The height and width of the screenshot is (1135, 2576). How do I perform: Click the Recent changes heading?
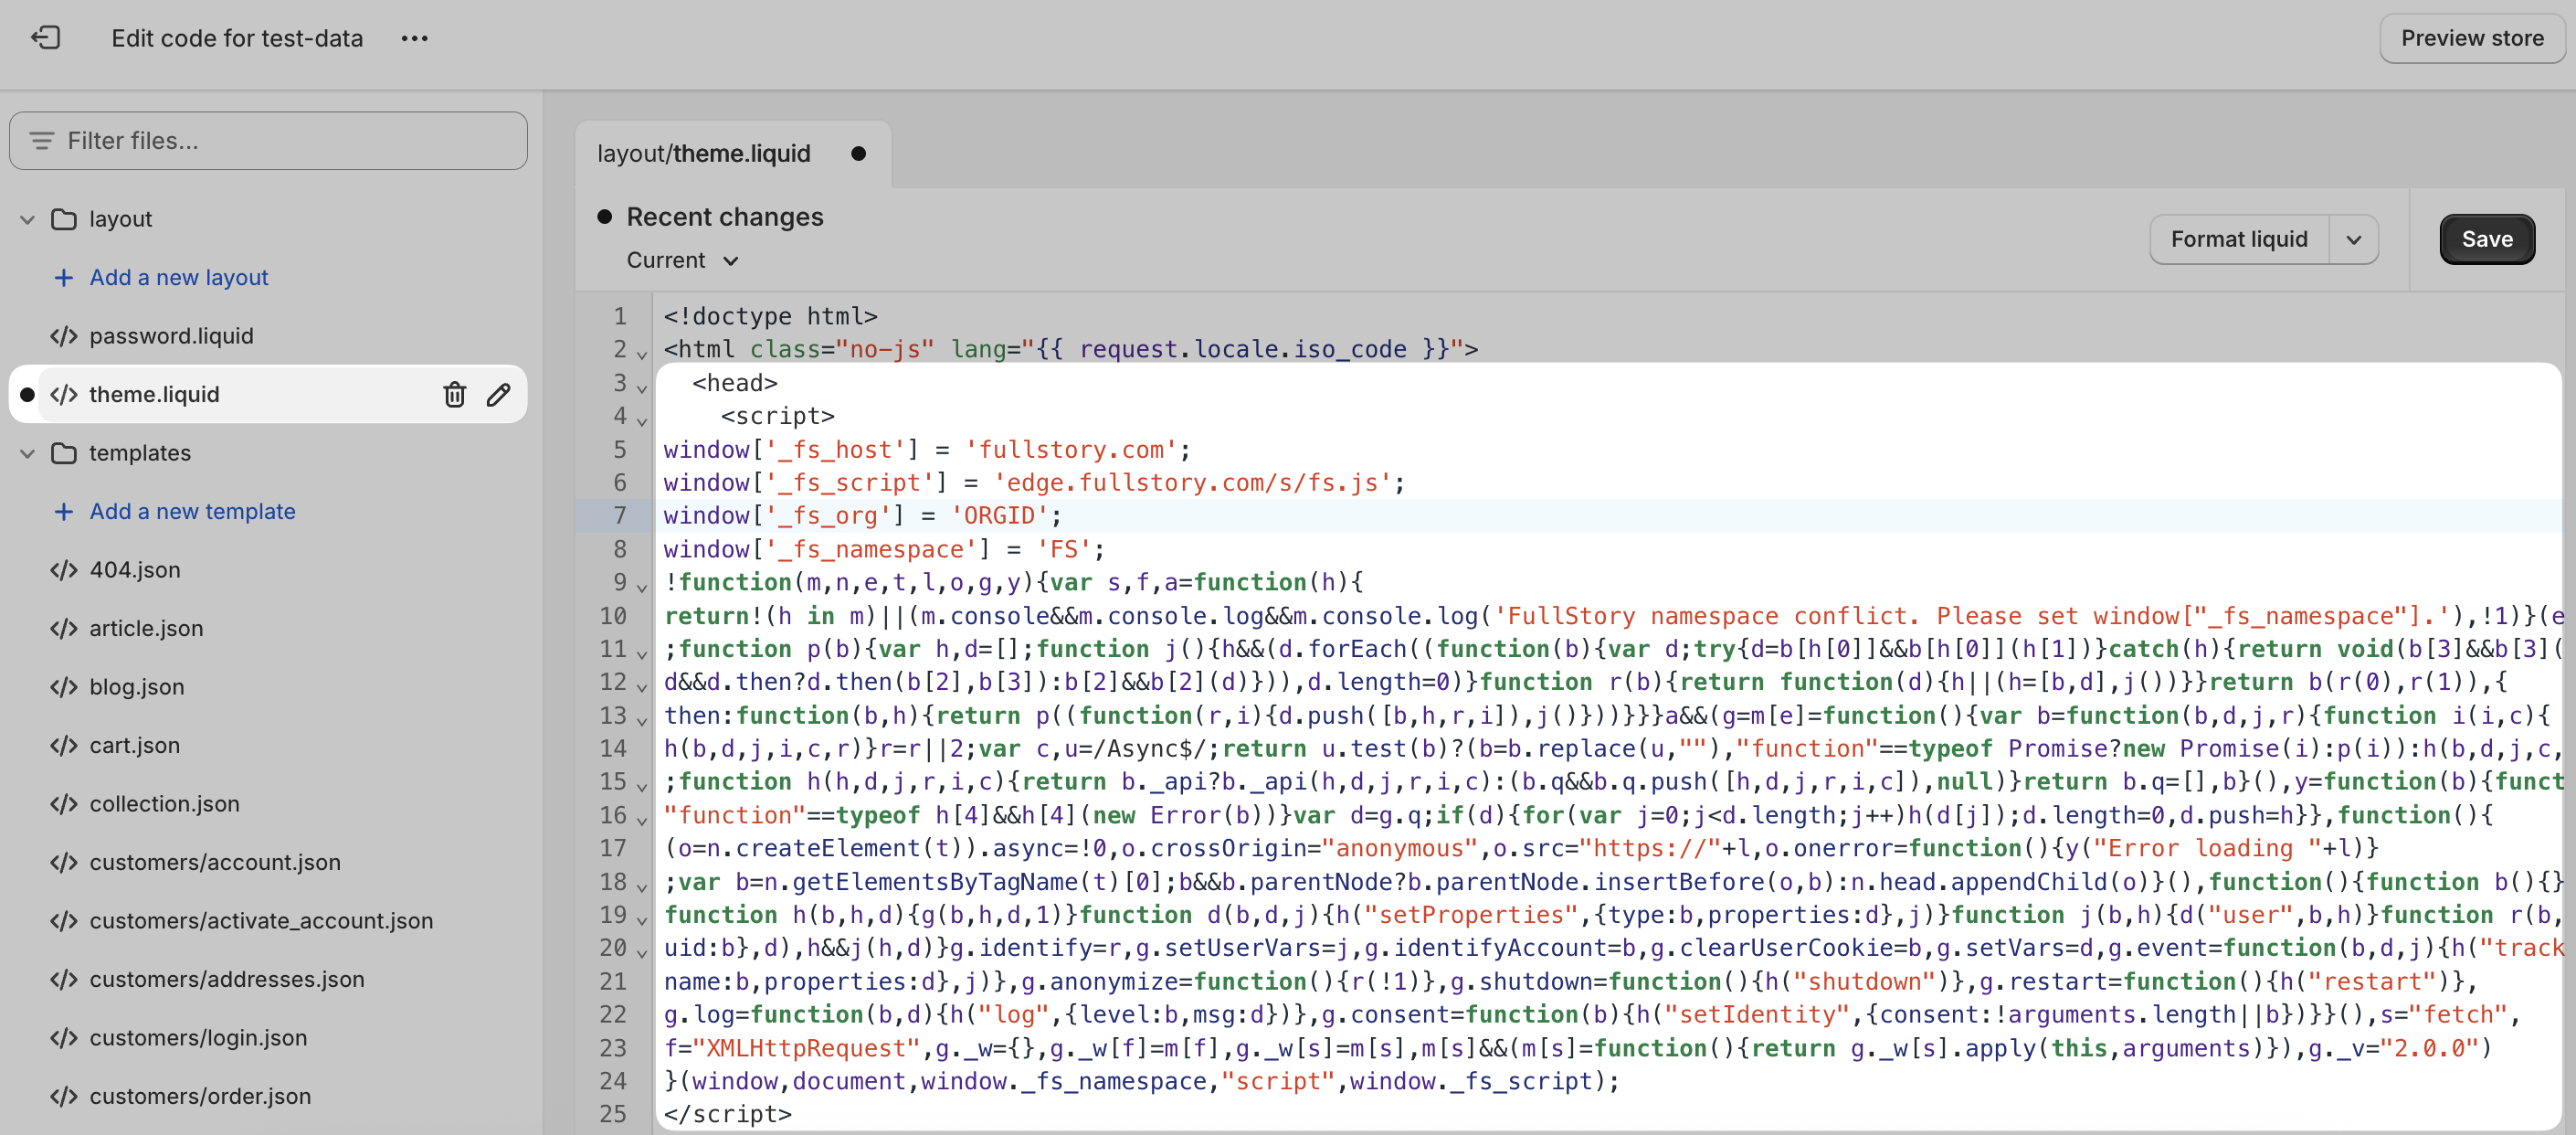(725, 217)
